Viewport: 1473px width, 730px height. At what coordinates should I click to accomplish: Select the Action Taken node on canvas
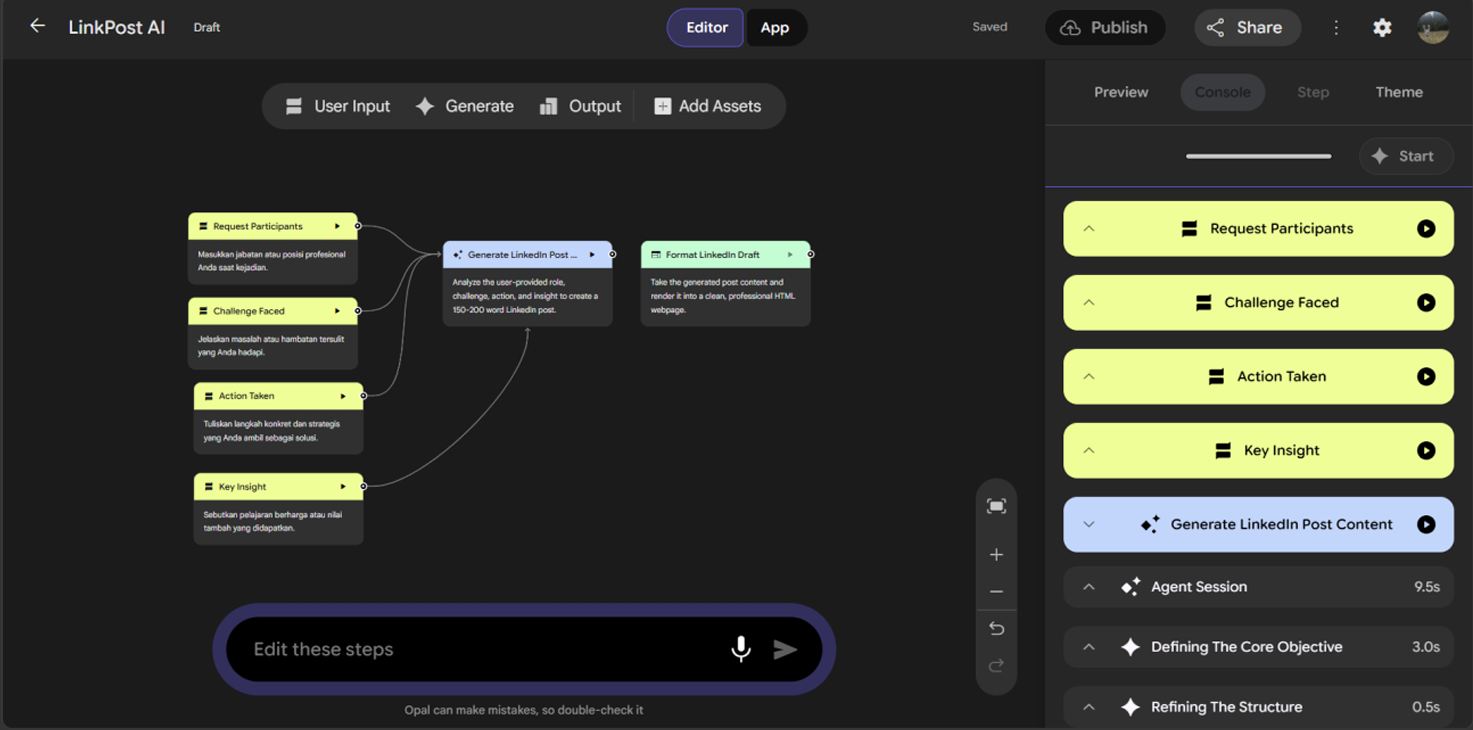click(x=278, y=418)
